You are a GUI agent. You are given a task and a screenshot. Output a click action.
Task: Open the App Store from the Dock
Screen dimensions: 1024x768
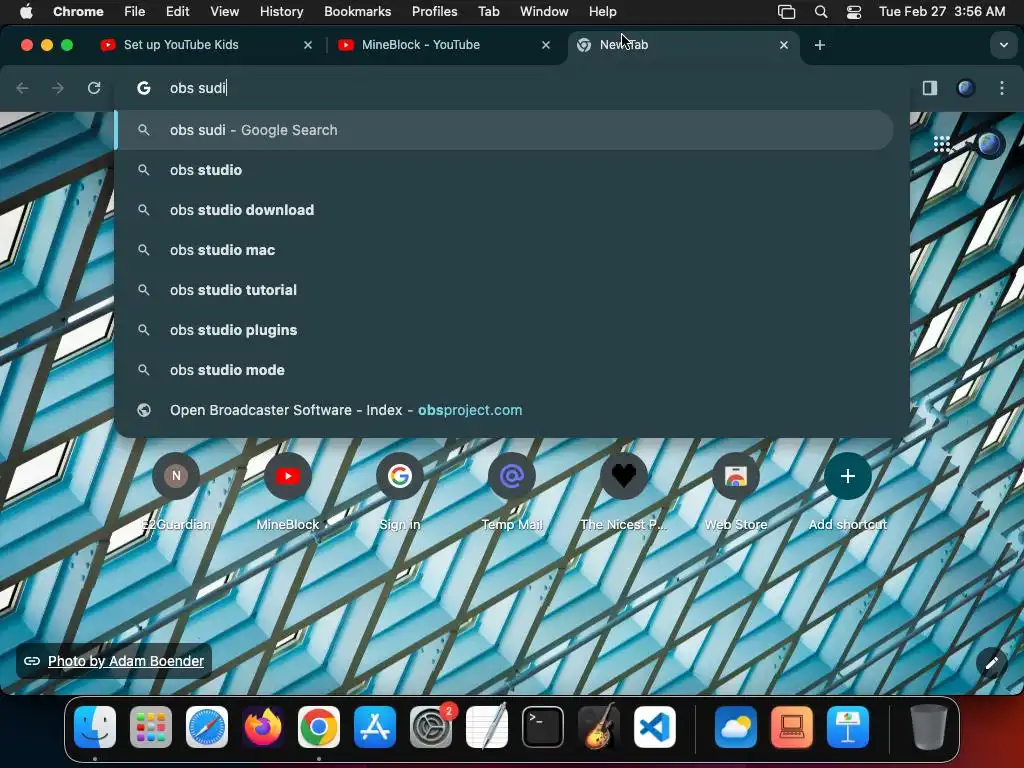[375, 727]
